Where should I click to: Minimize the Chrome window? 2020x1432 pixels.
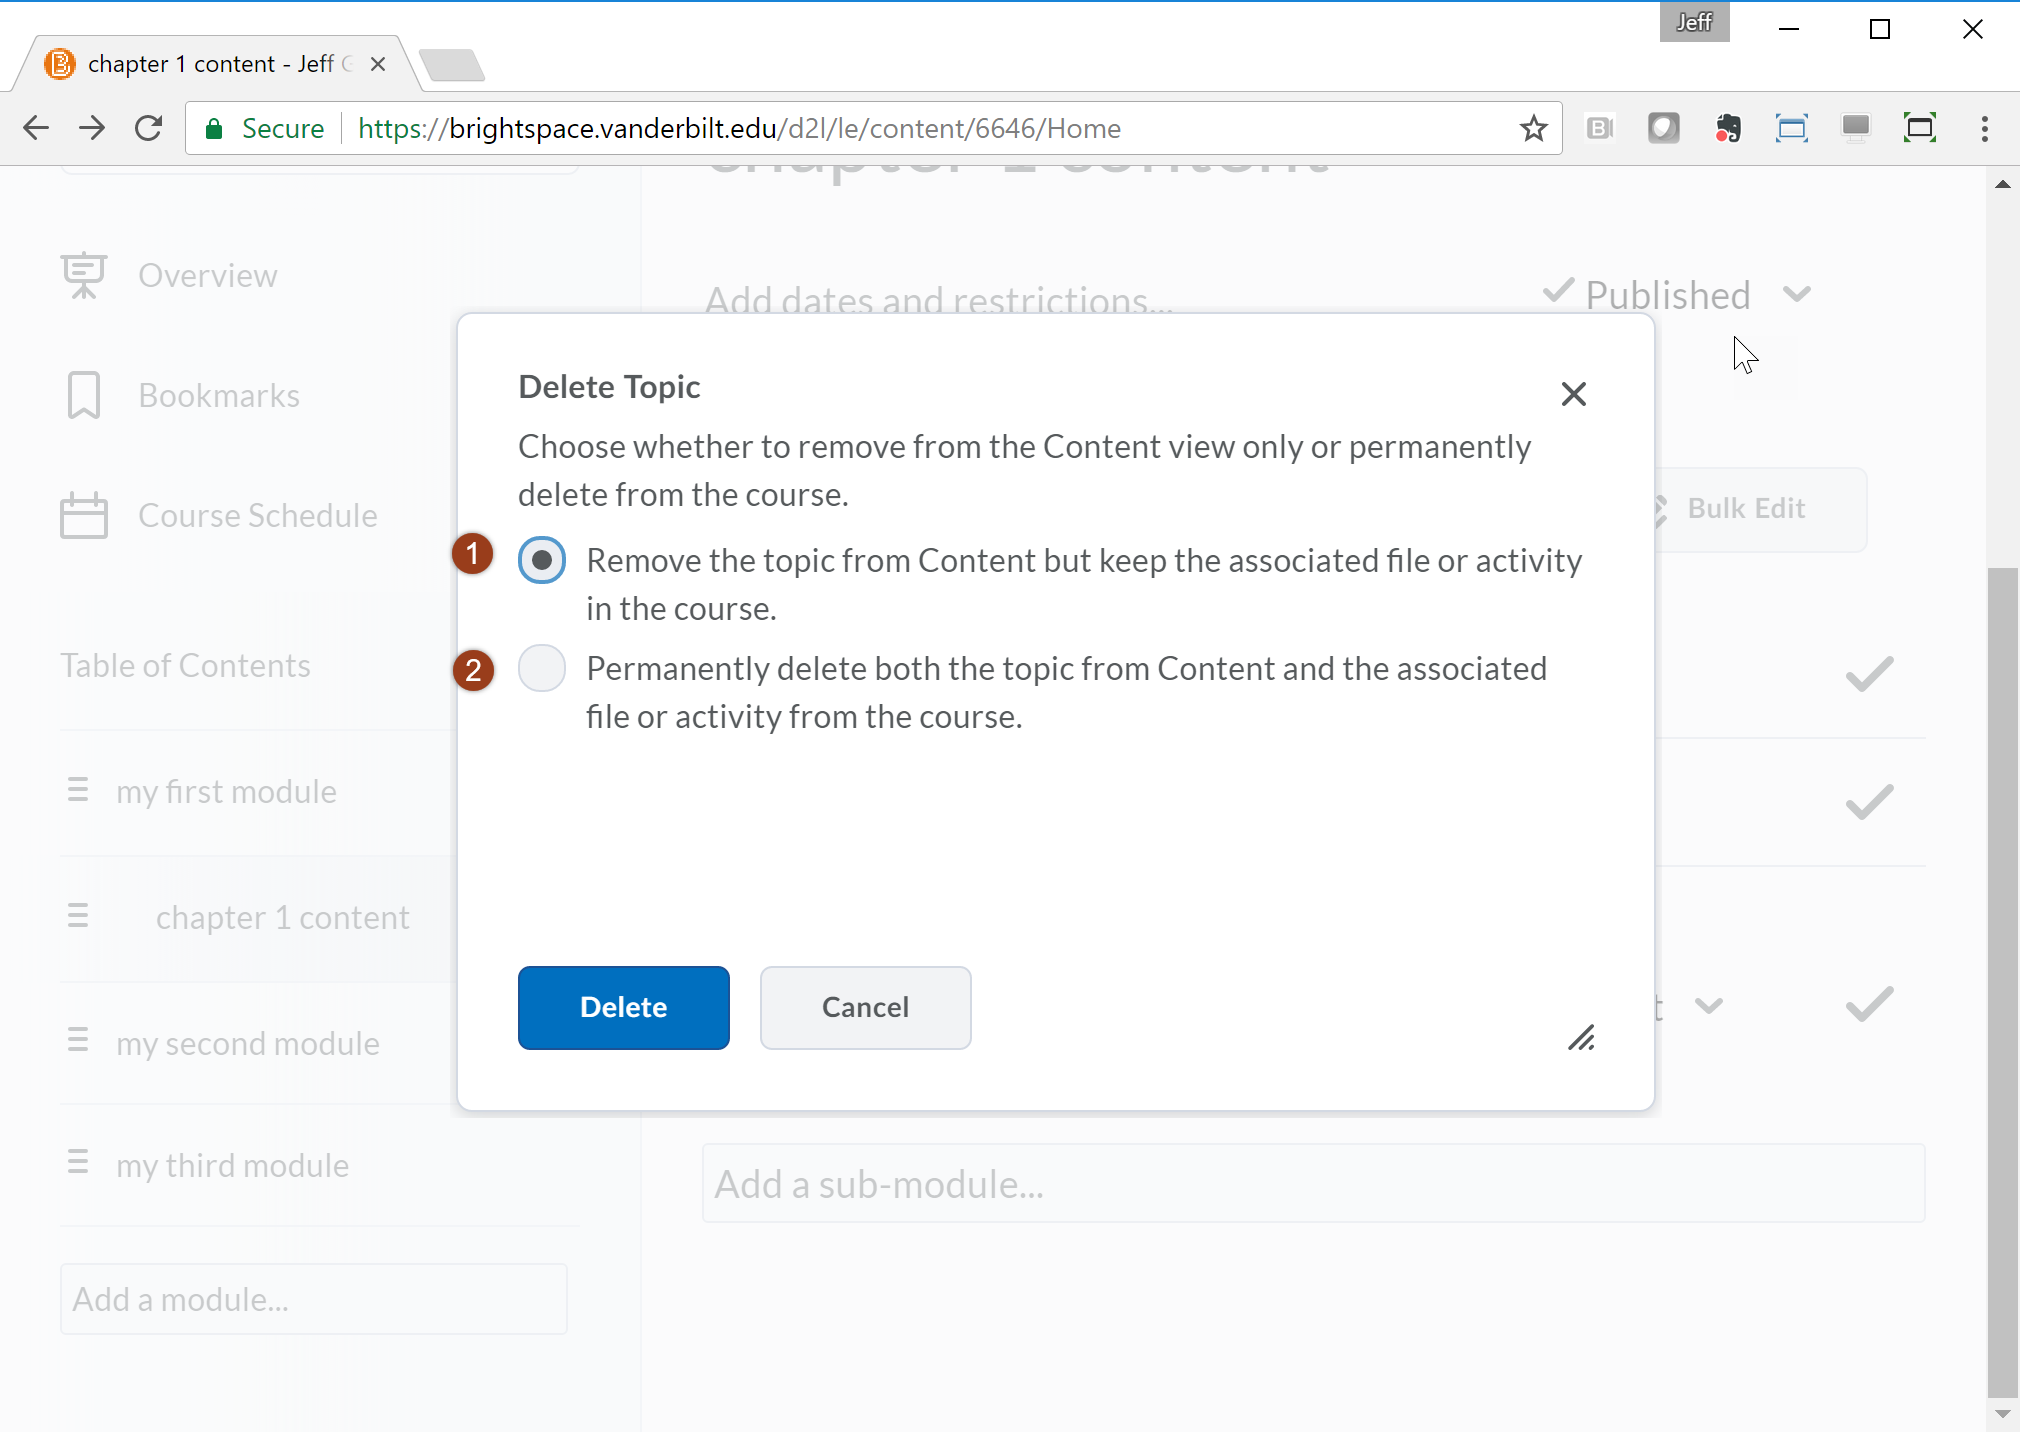[x=1789, y=29]
